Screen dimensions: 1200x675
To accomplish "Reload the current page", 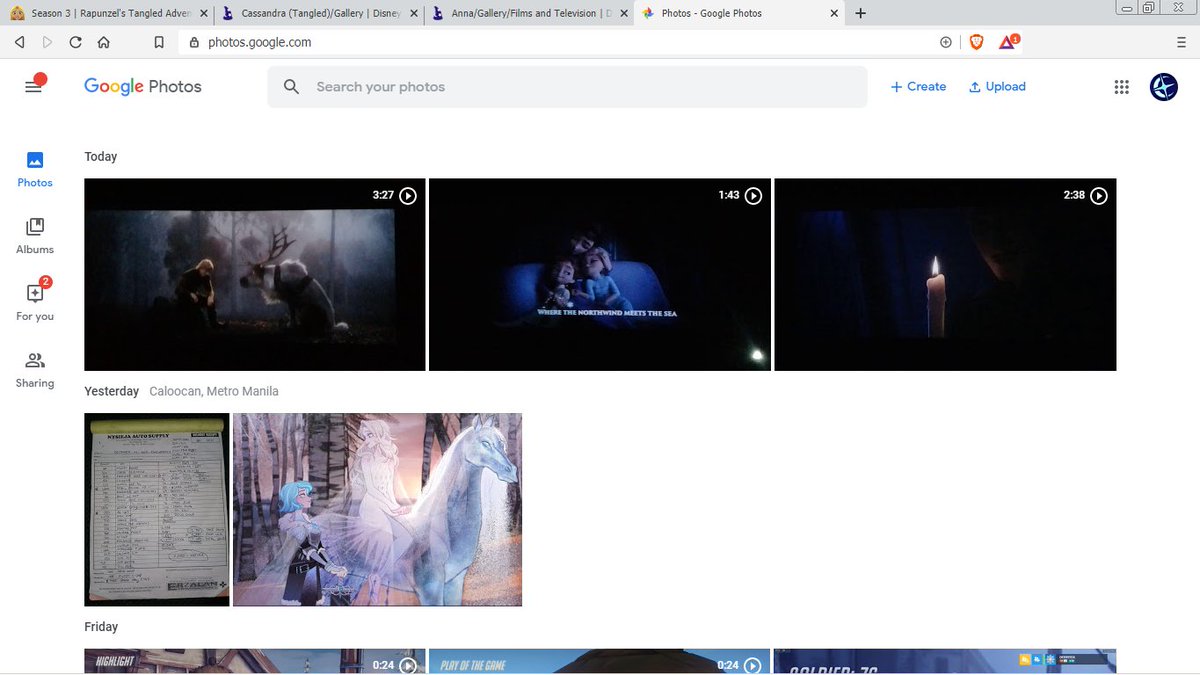I will pyautogui.click(x=75, y=42).
